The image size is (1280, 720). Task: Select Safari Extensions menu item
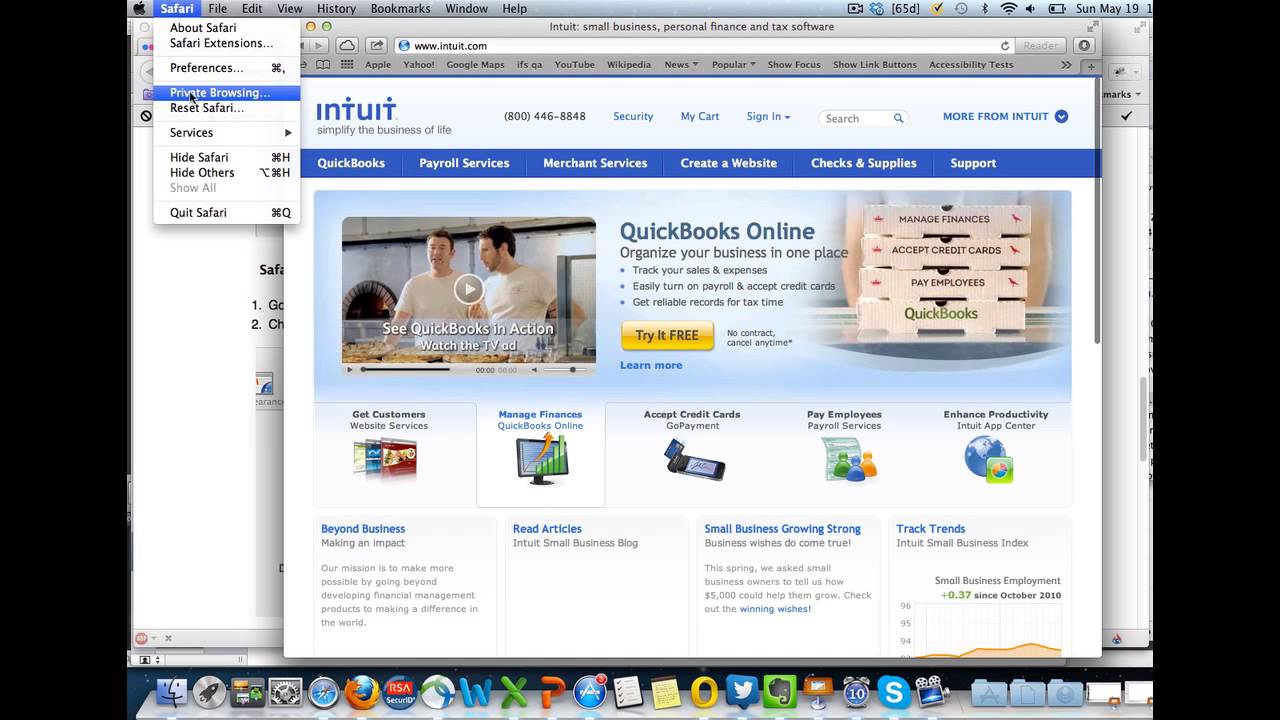click(x=226, y=43)
